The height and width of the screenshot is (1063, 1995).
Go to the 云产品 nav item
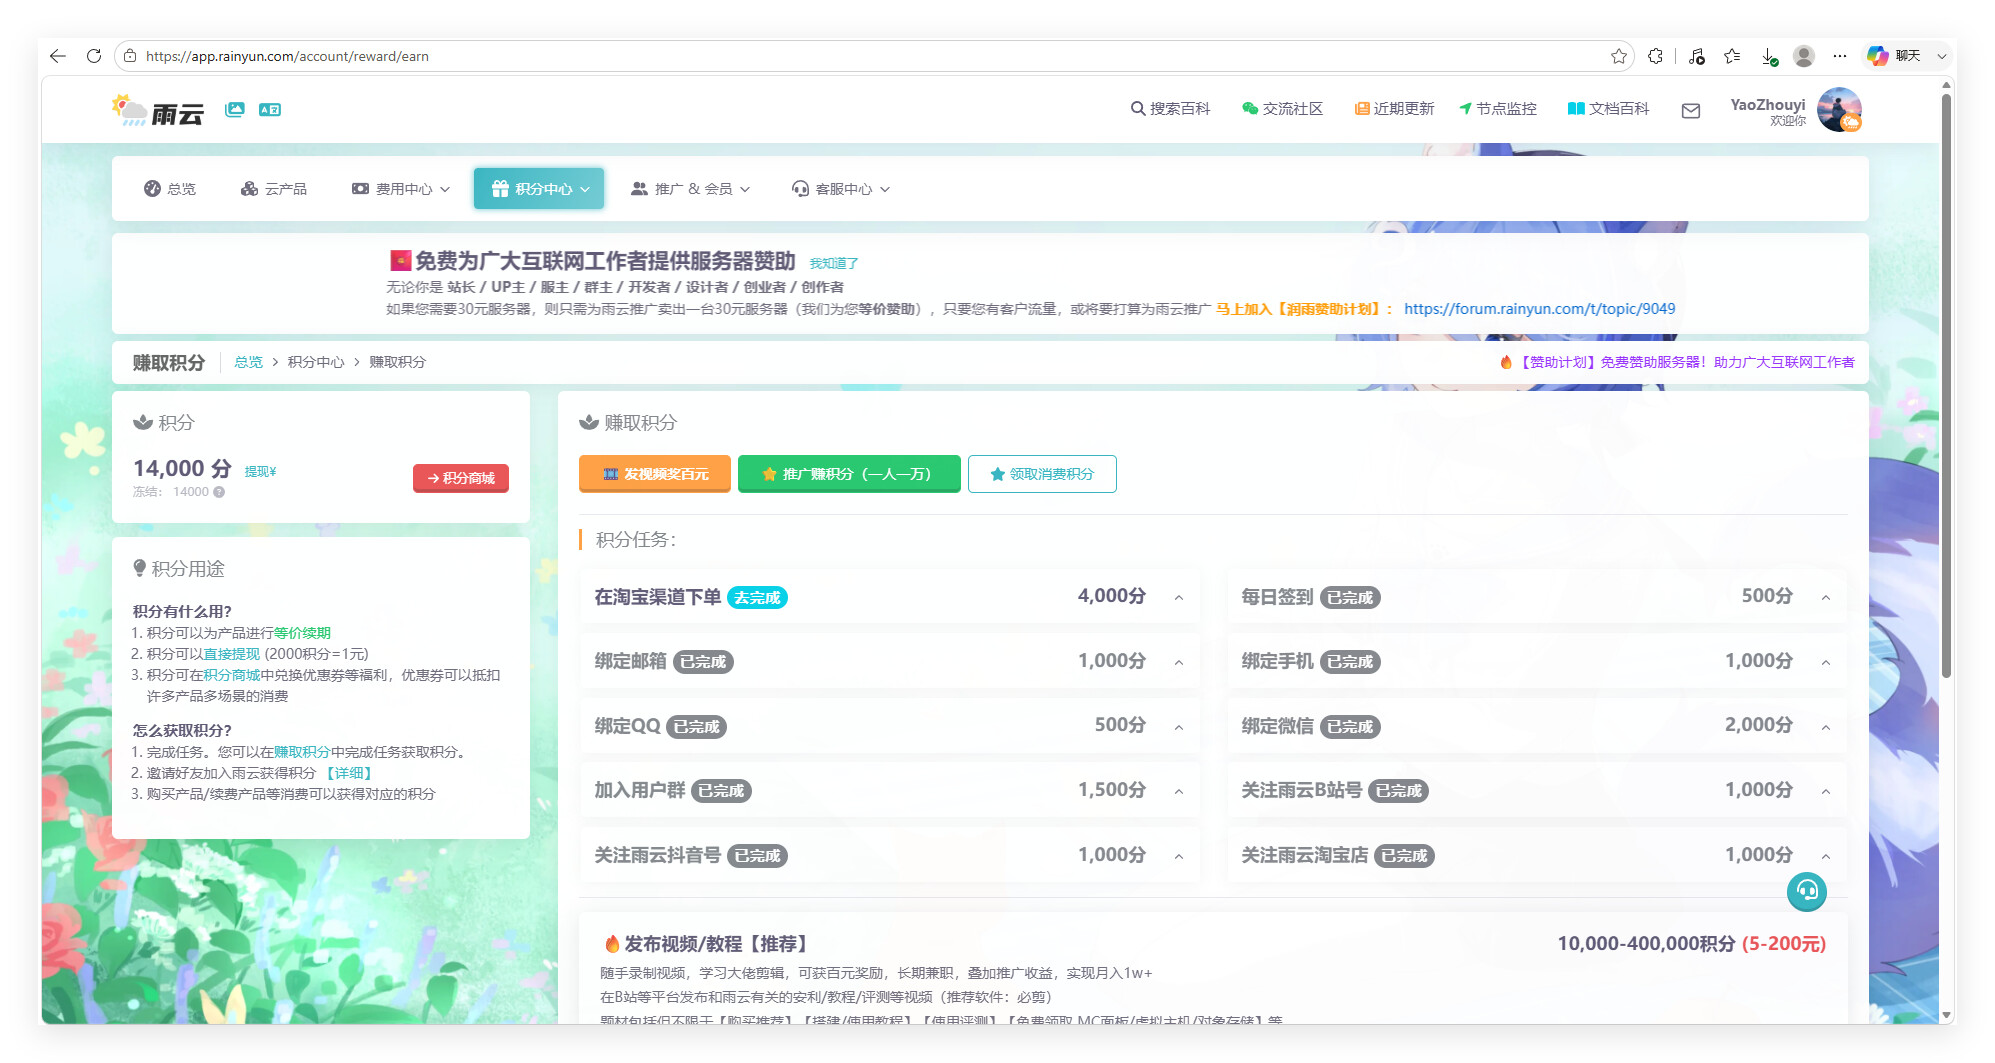(x=274, y=189)
